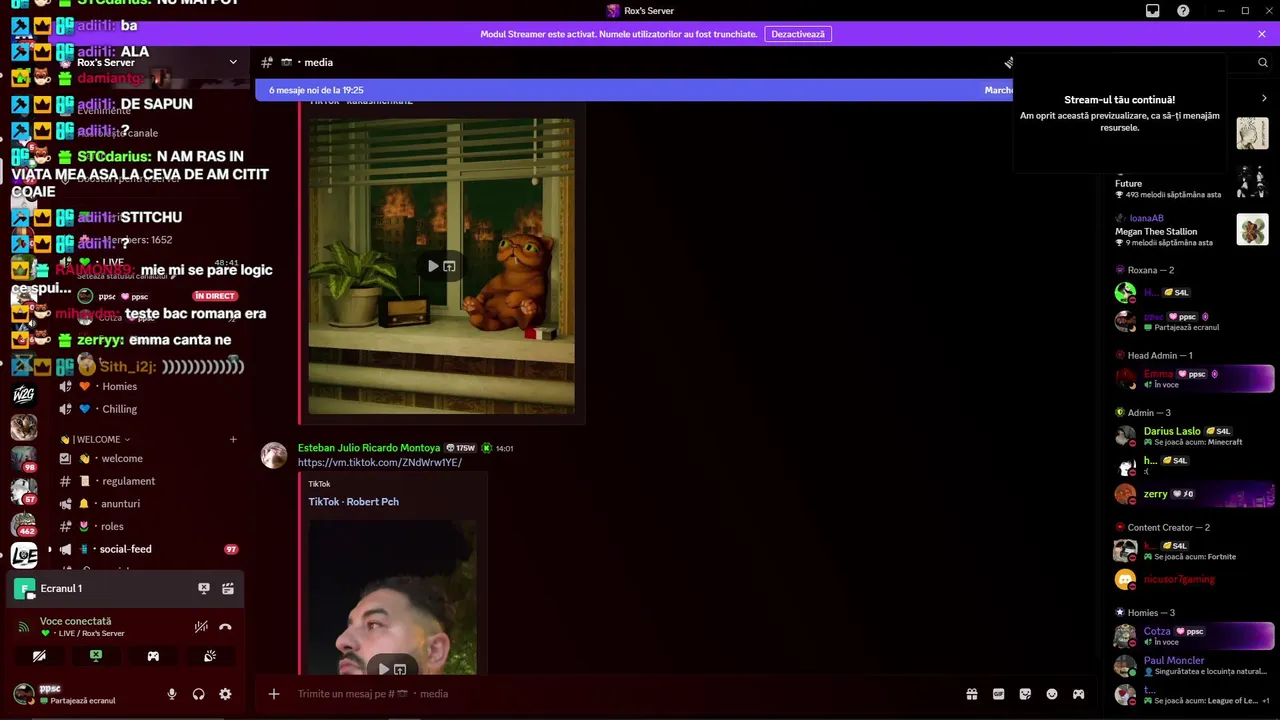Open the social-feed channel

pos(148,549)
